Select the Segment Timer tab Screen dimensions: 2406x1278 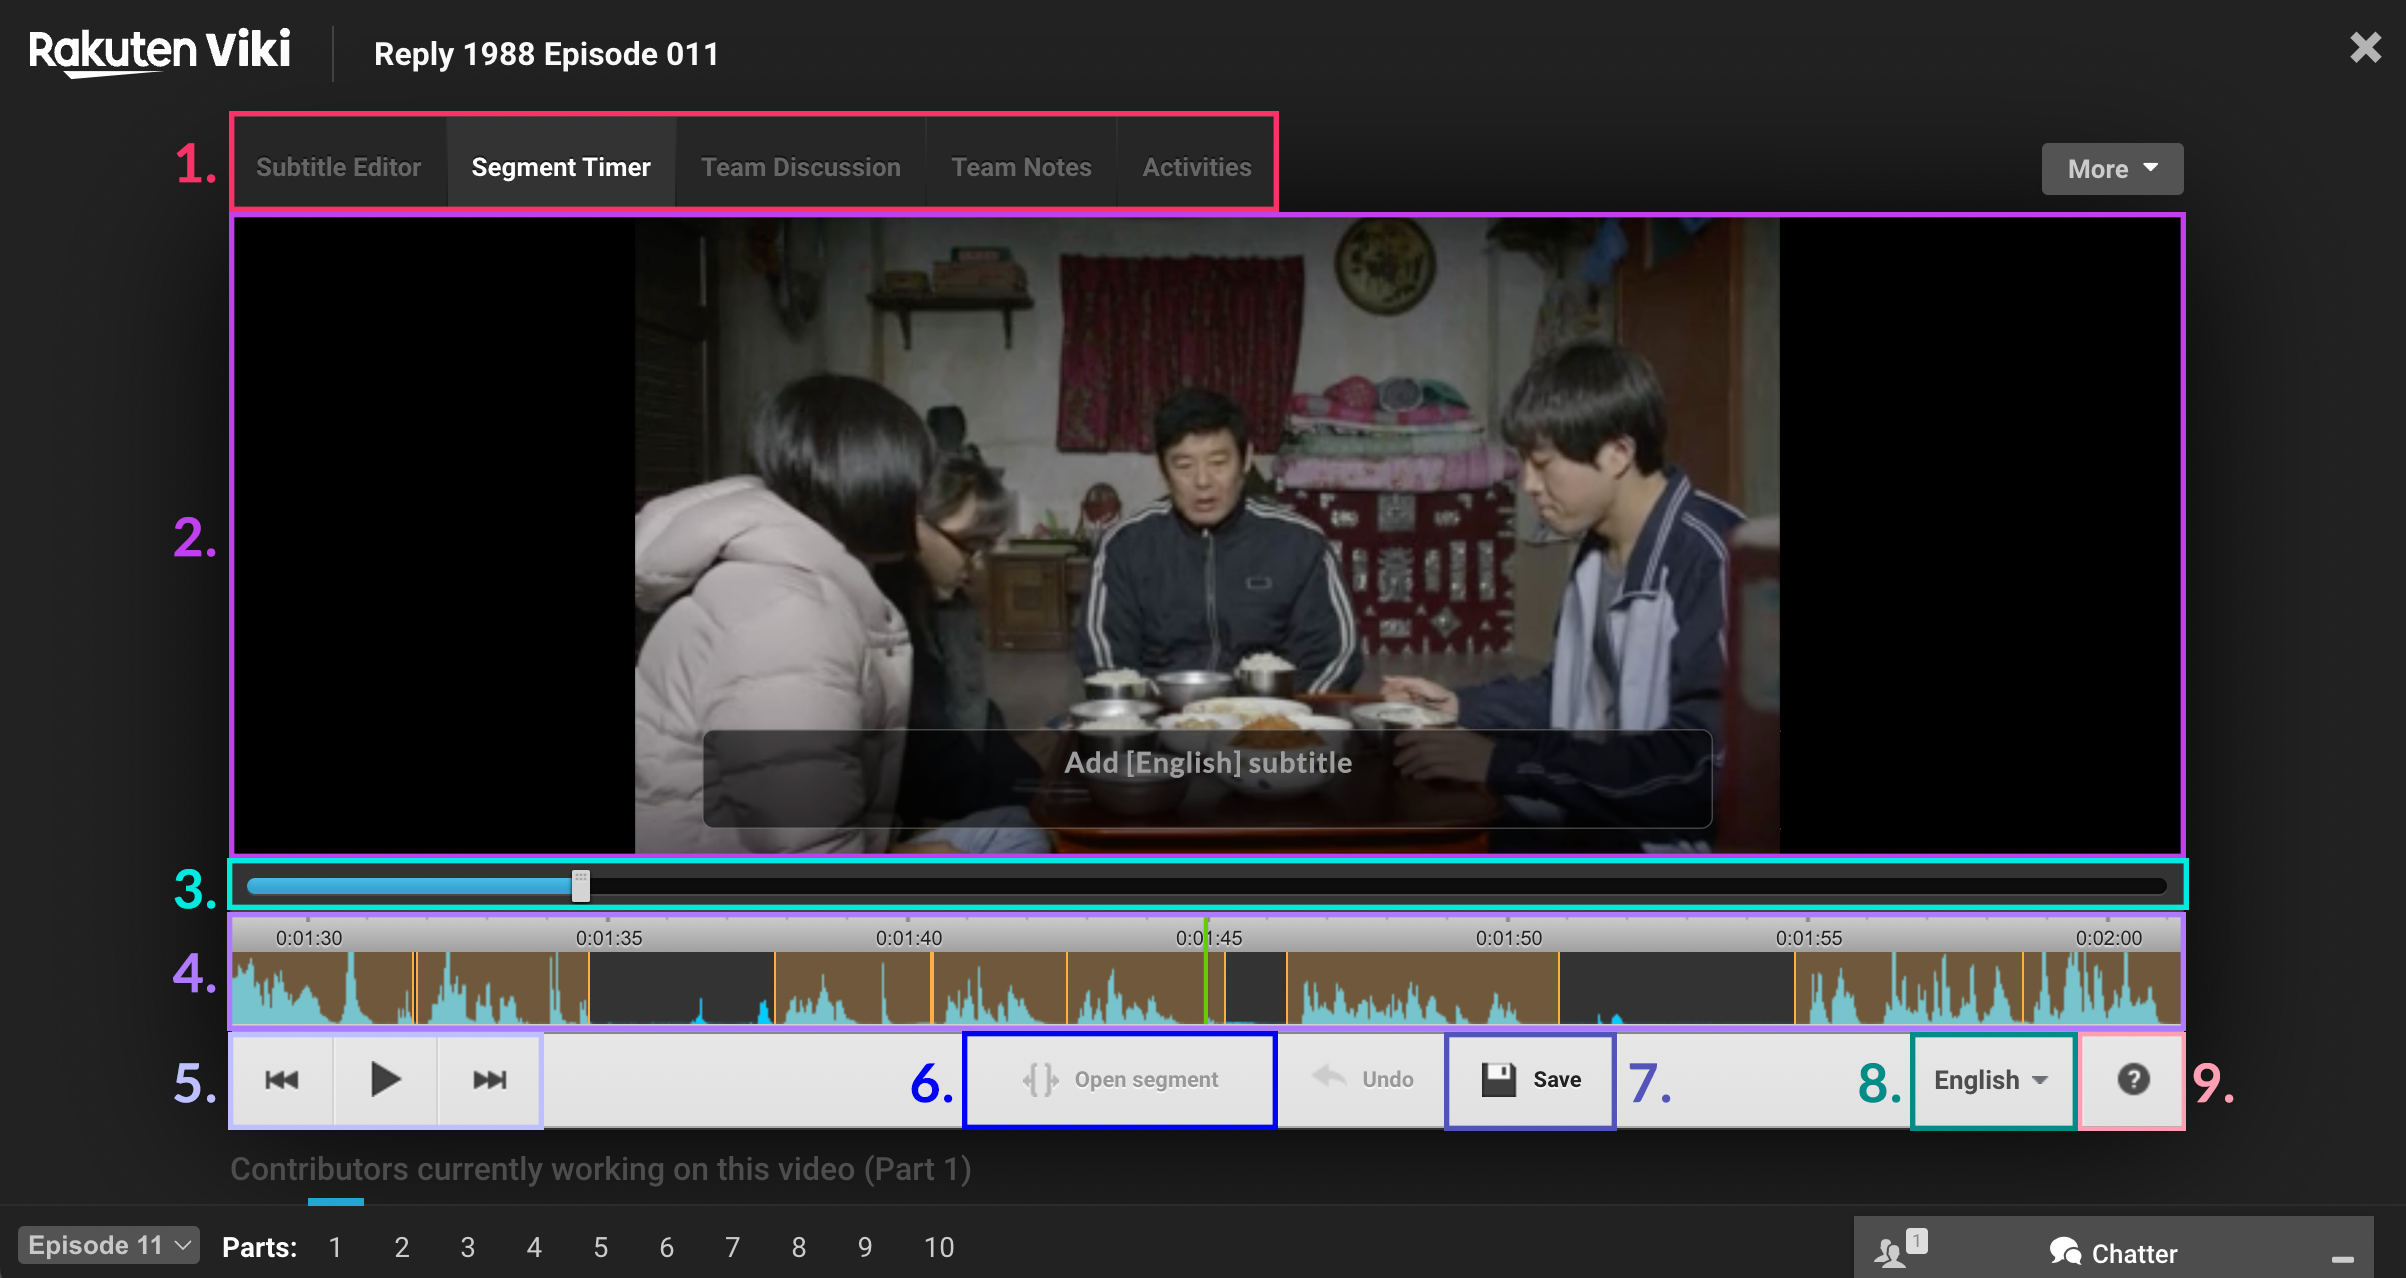(560, 167)
